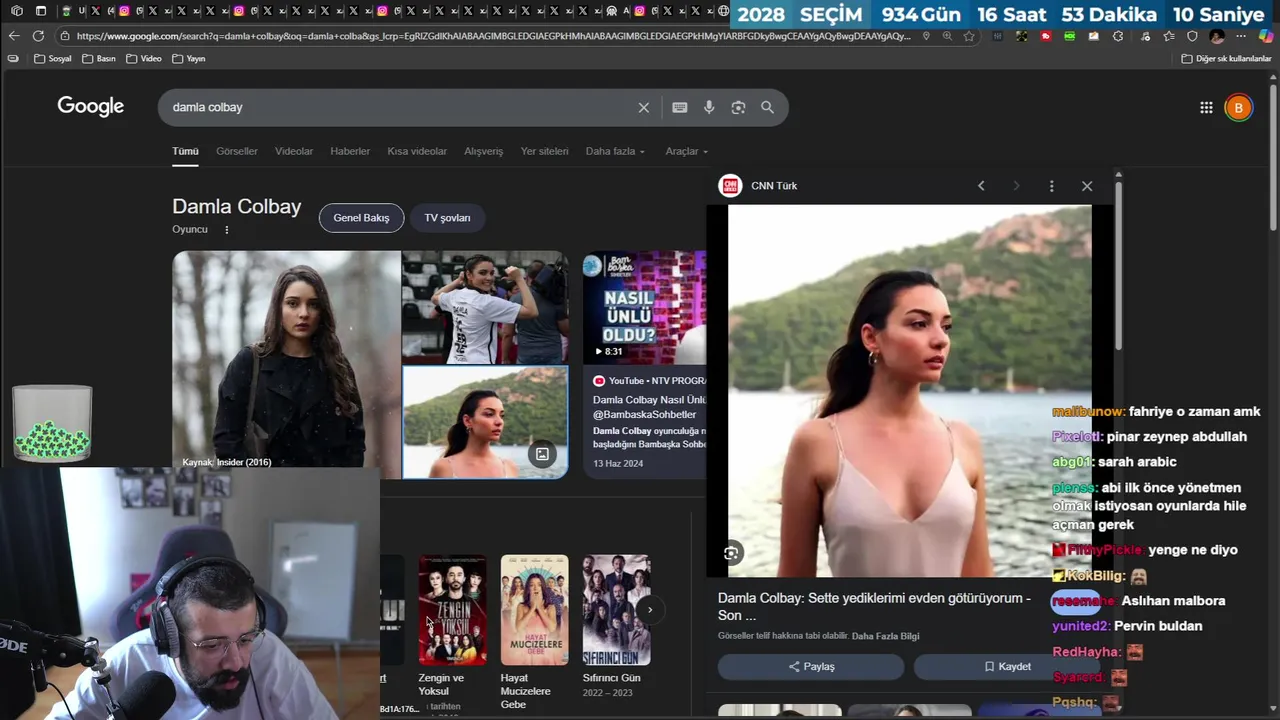Select the Tümü results tab
The width and height of the screenshot is (1280, 720).
pos(185,151)
